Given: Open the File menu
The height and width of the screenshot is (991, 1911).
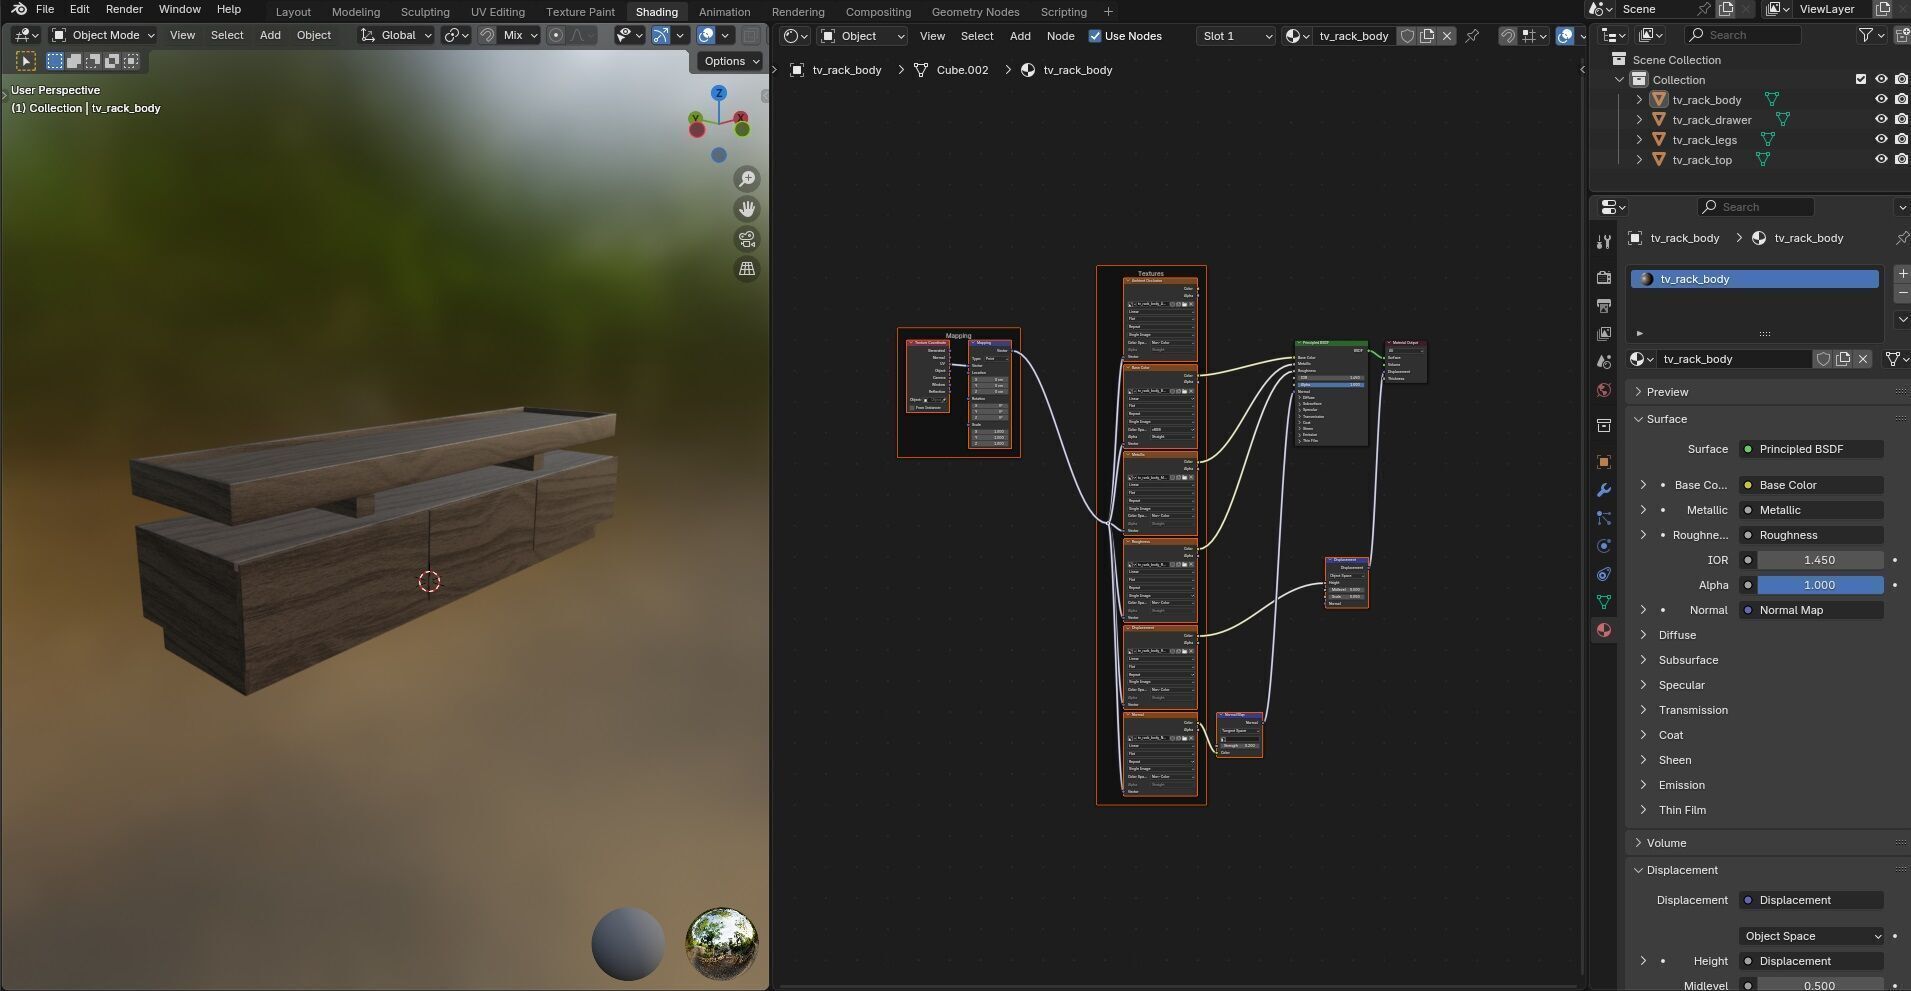Looking at the screenshot, I should coord(45,9).
